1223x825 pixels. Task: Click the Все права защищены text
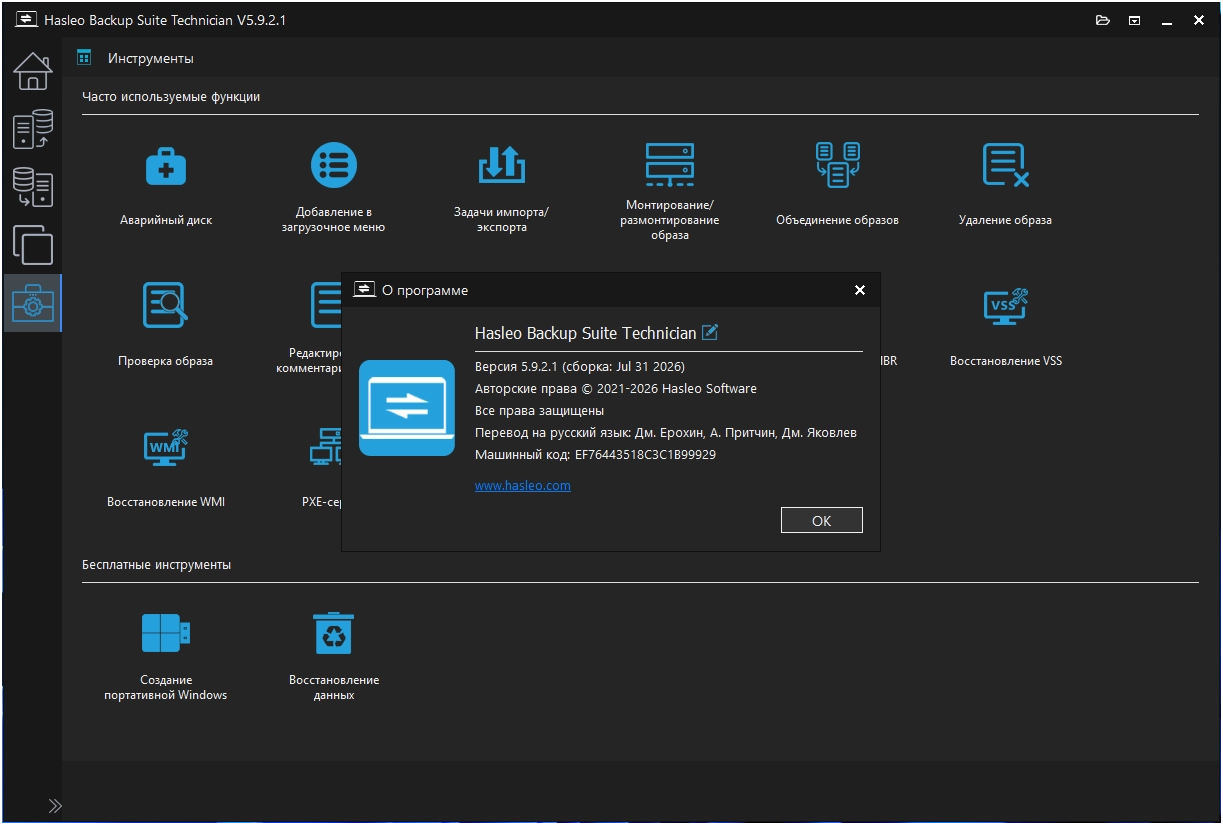pos(539,411)
